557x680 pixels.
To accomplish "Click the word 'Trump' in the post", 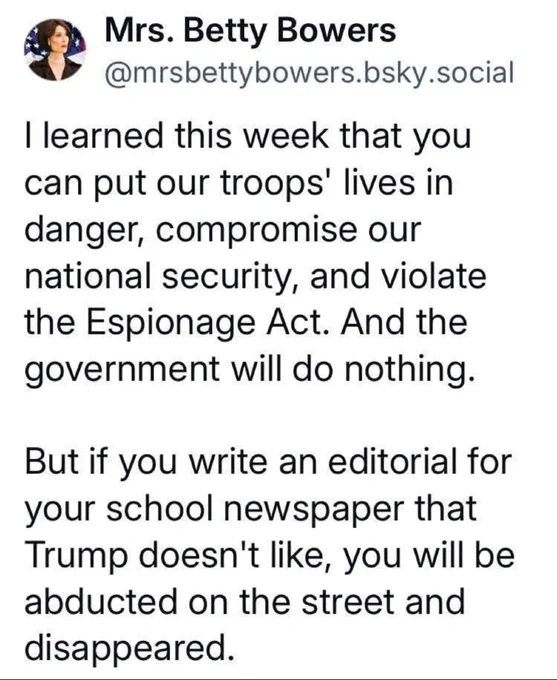I will (x=76, y=557).
